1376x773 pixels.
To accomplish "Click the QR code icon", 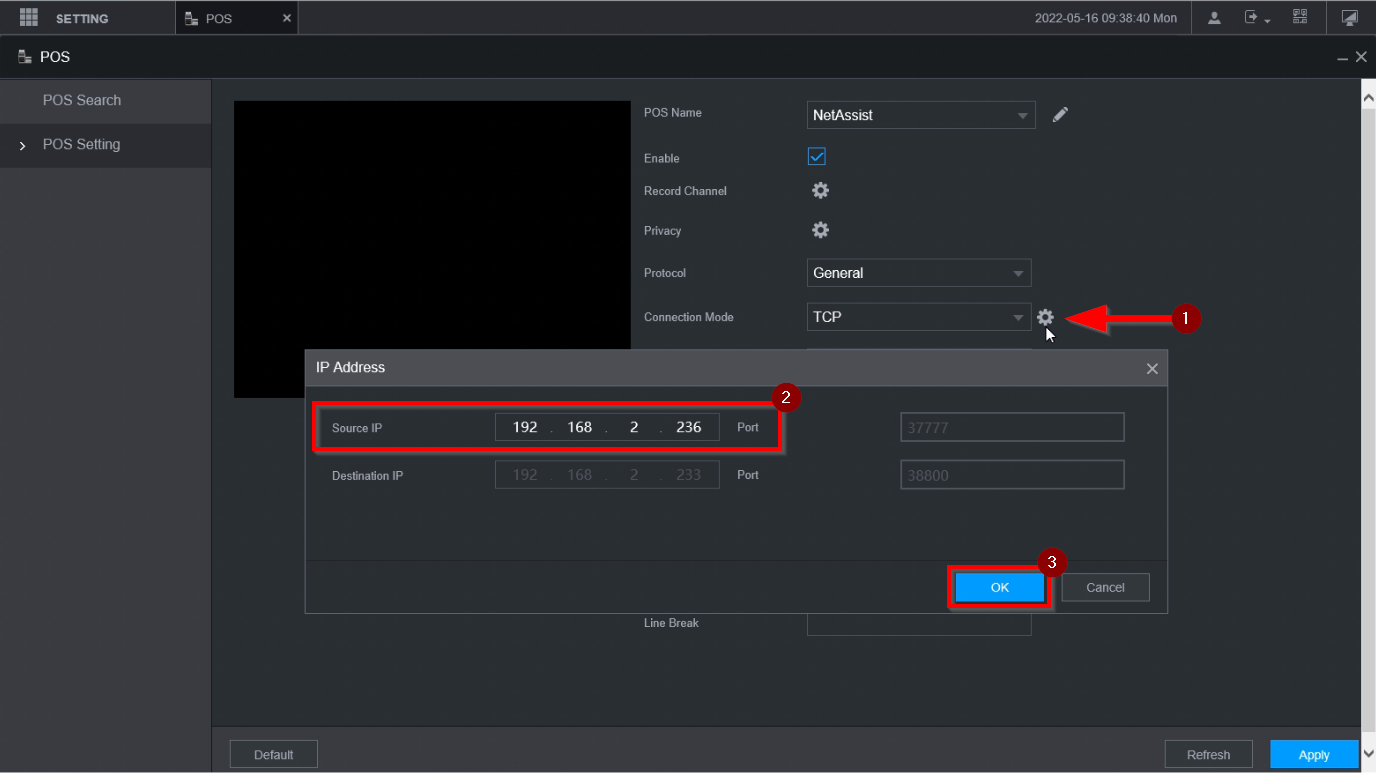I will pos(1299,17).
